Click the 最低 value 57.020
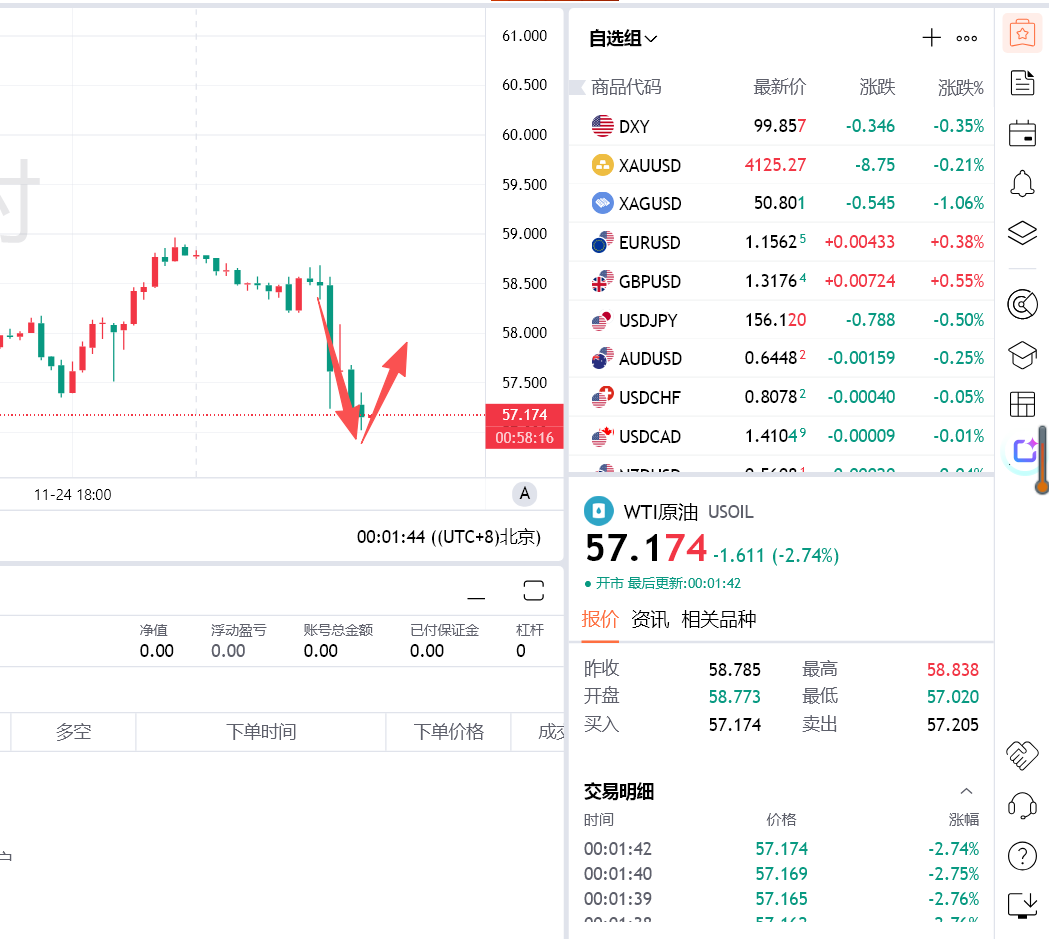 (953, 697)
